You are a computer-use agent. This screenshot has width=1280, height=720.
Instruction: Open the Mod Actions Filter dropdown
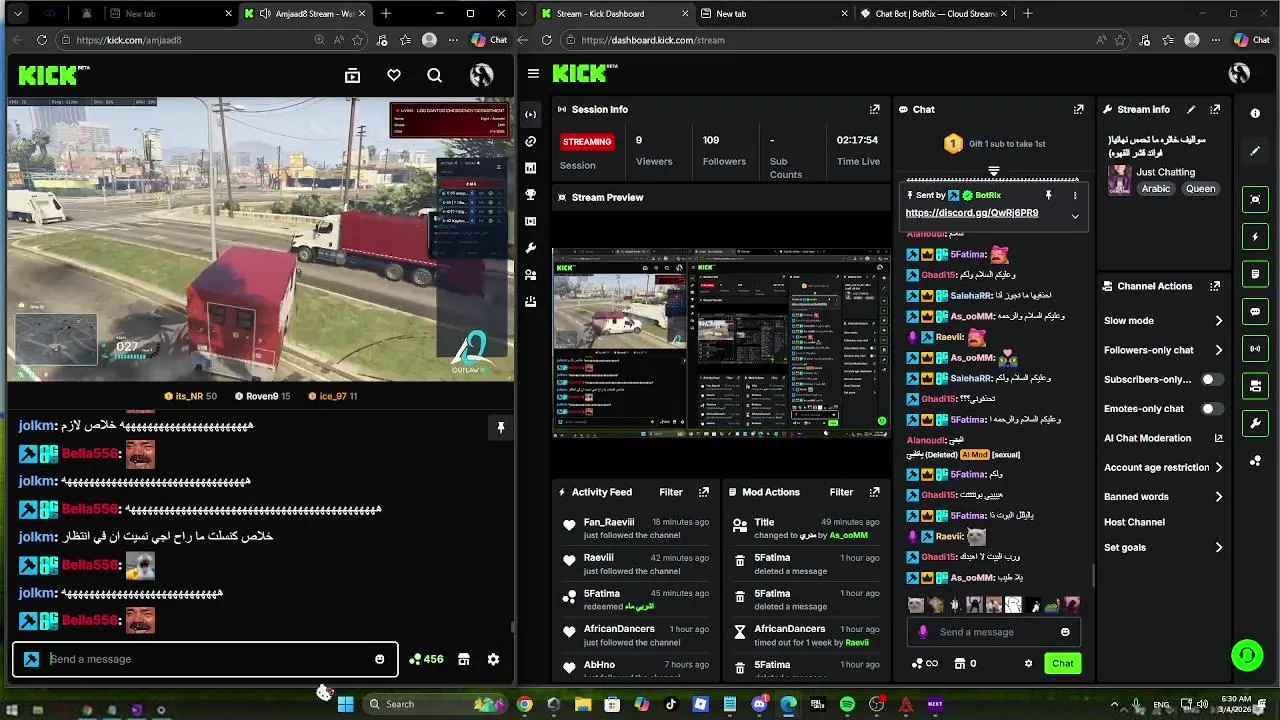(842, 492)
